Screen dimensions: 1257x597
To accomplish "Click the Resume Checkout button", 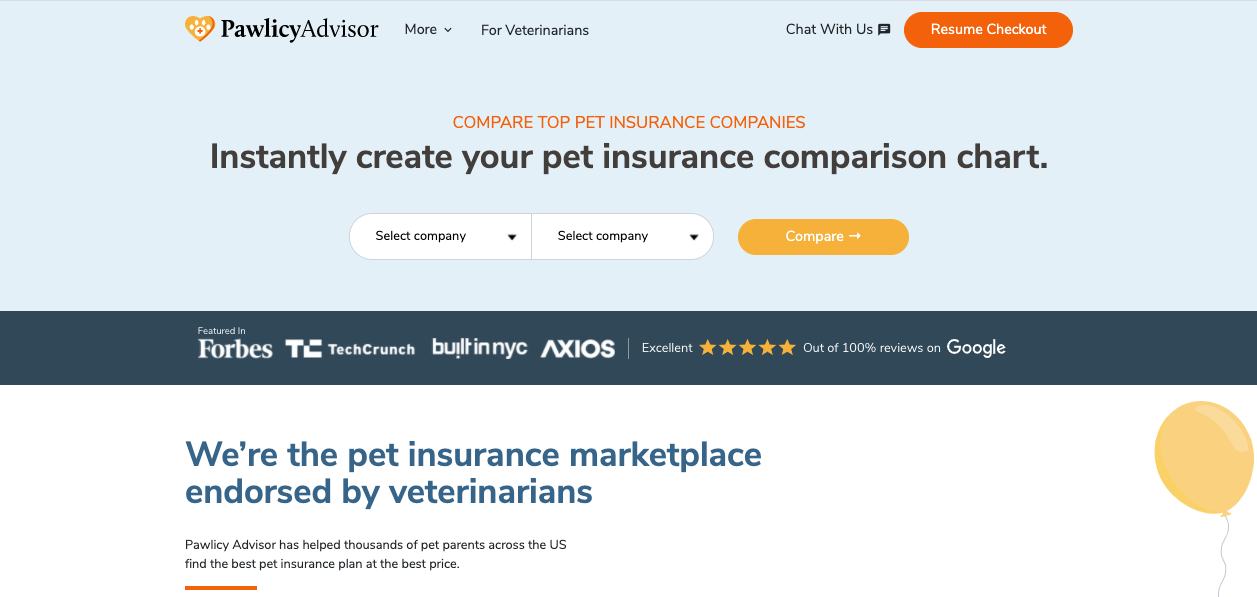I will tap(988, 30).
